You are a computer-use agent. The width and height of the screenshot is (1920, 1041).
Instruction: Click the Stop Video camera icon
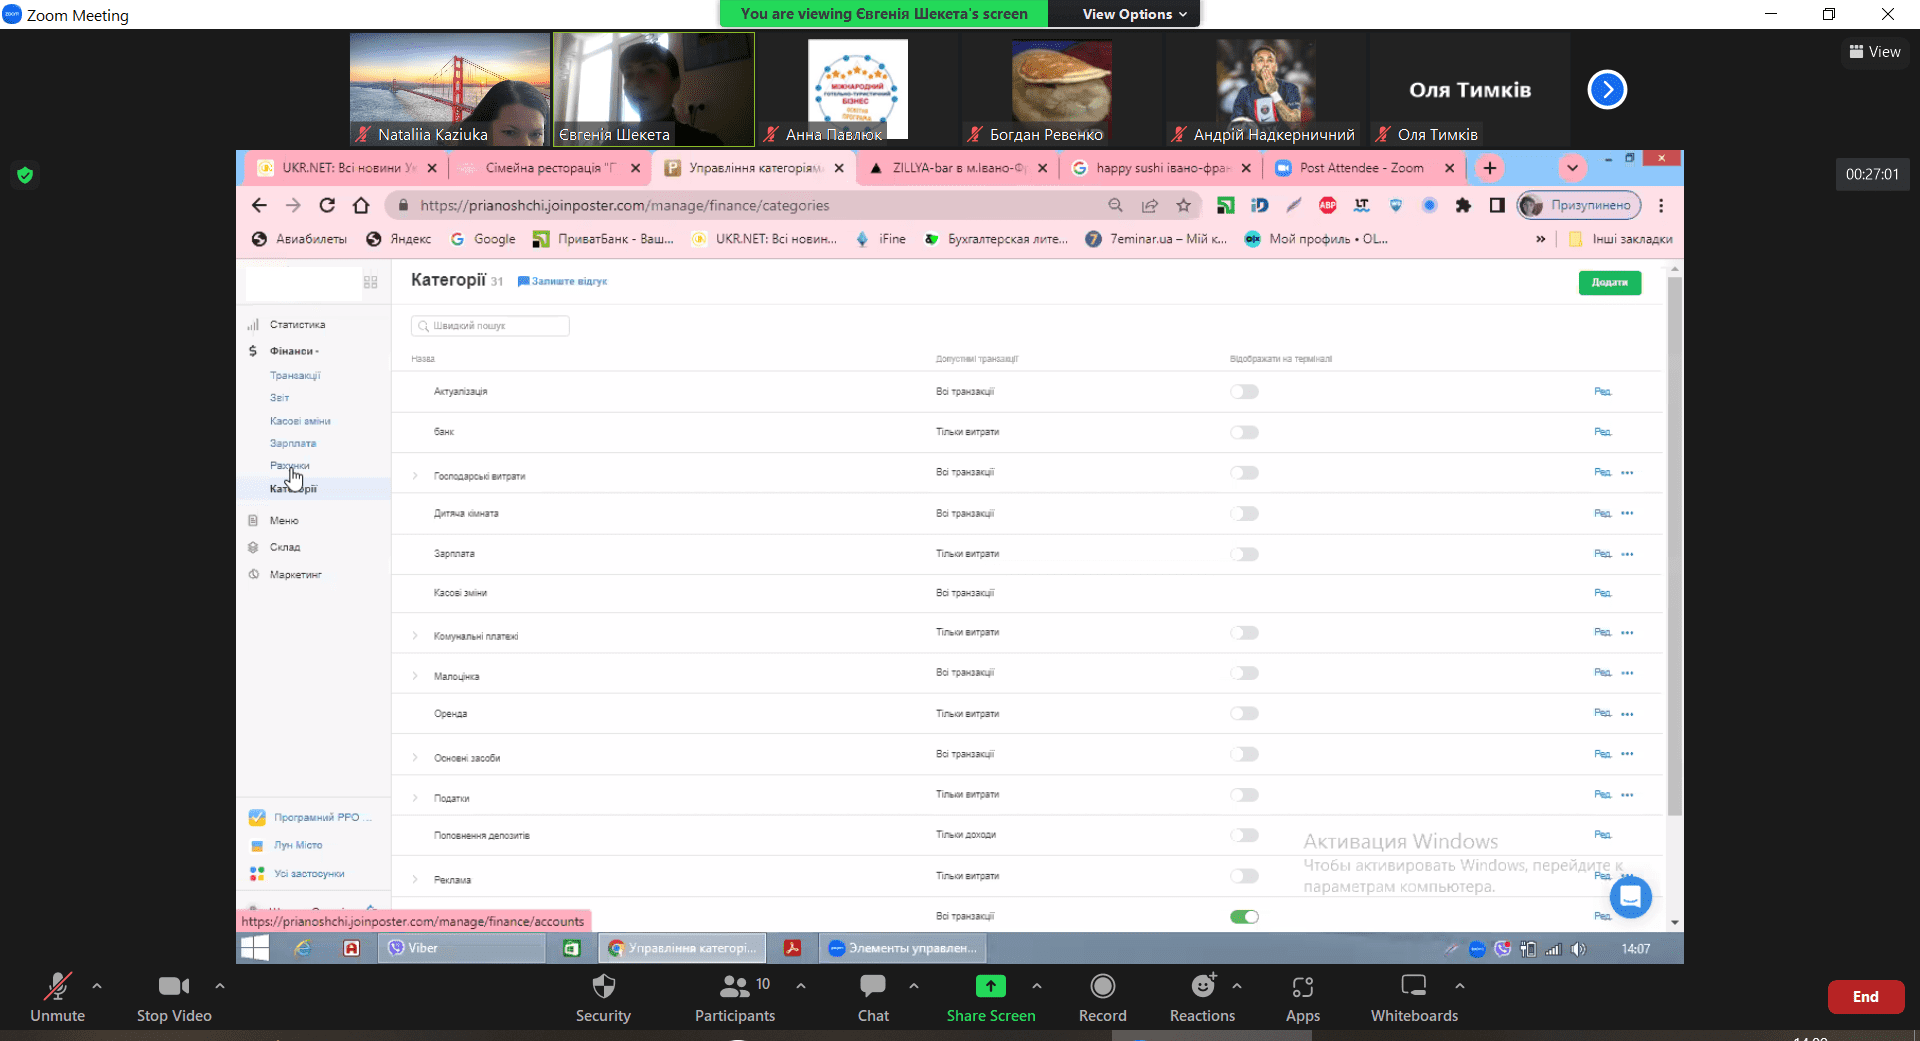pyautogui.click(x=173, y=987)
